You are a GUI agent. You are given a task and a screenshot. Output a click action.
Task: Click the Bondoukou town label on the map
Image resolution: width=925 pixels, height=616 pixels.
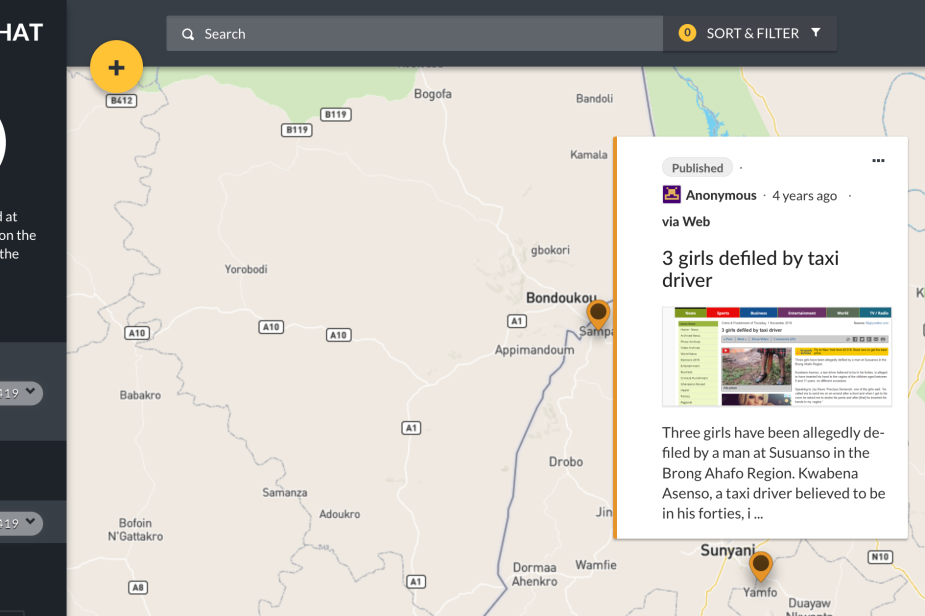tap(561, 298)
